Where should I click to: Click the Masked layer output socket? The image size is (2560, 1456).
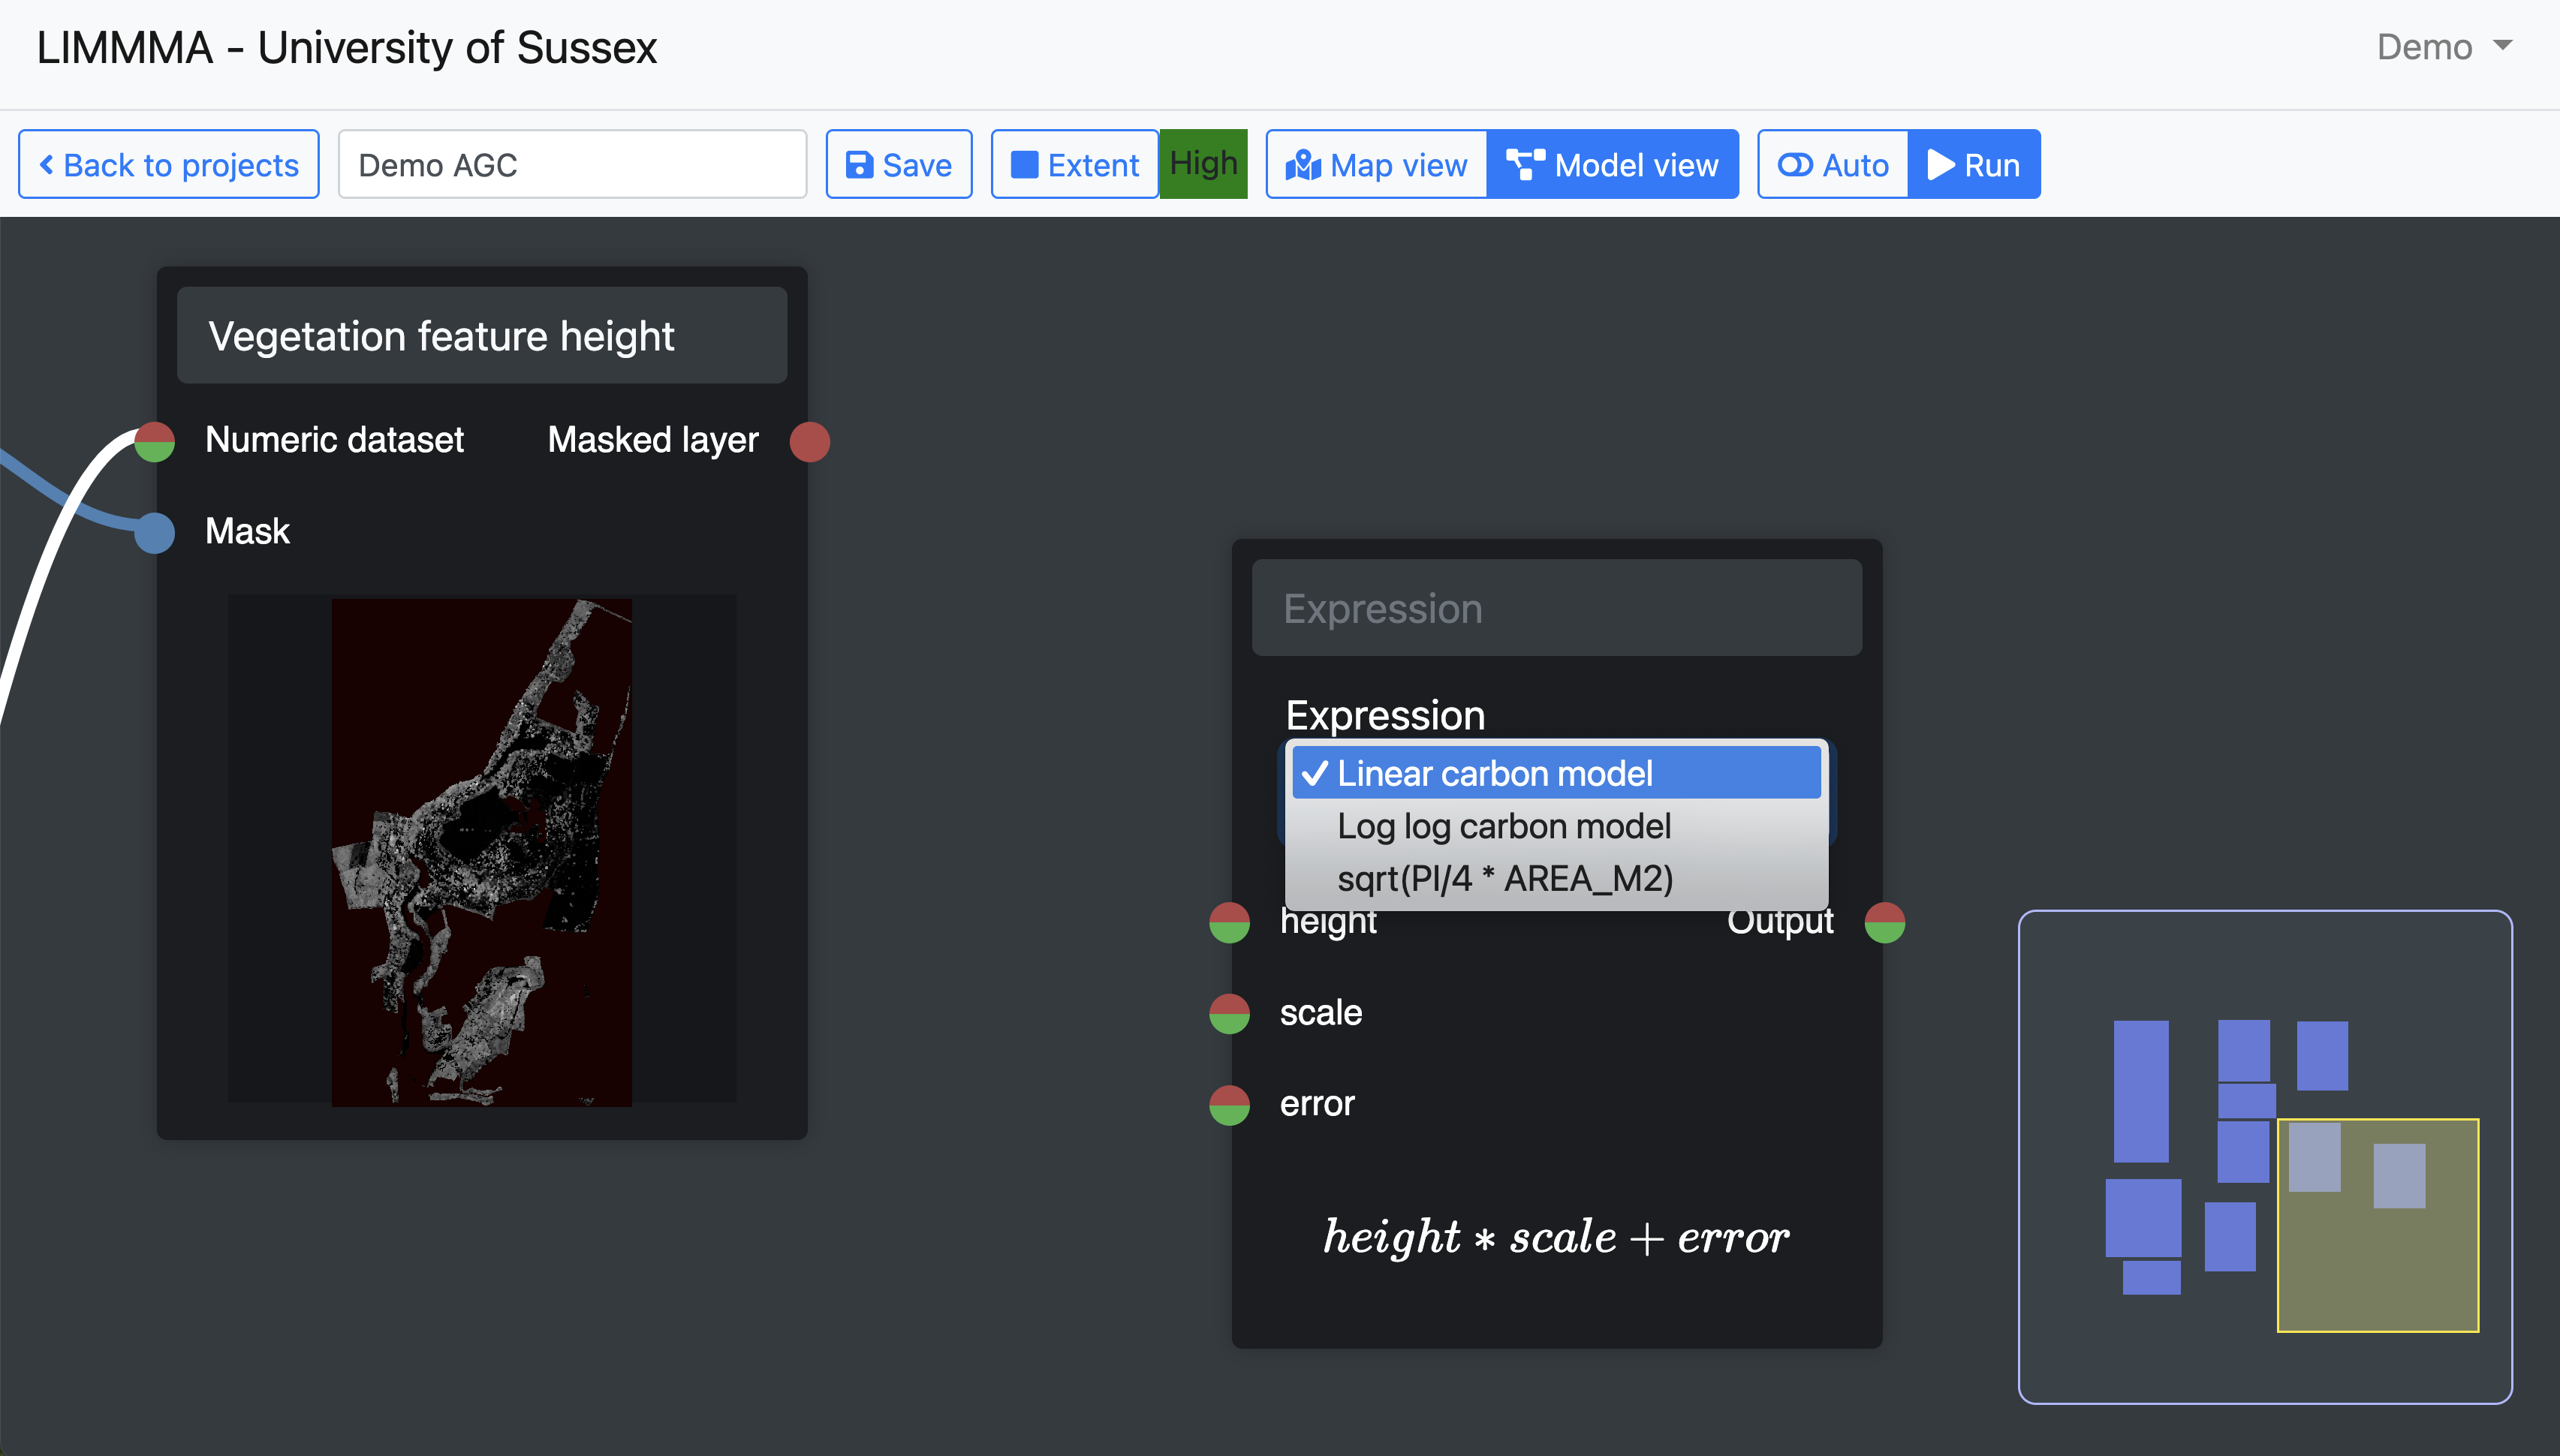tap(809, 441)
